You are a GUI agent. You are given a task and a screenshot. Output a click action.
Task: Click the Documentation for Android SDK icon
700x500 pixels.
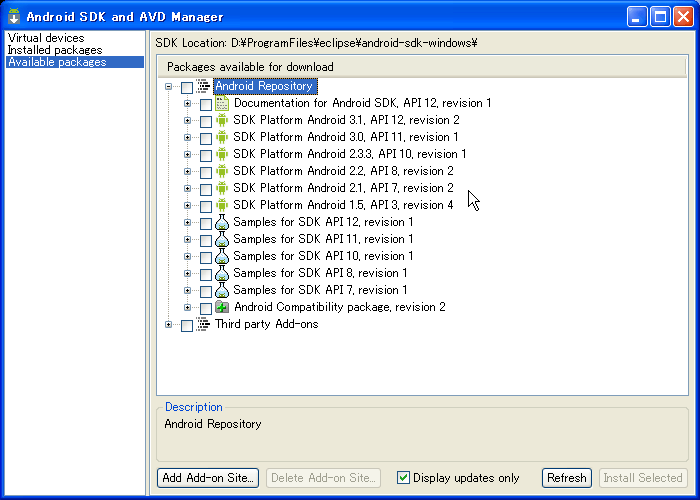tap(222, 103)
